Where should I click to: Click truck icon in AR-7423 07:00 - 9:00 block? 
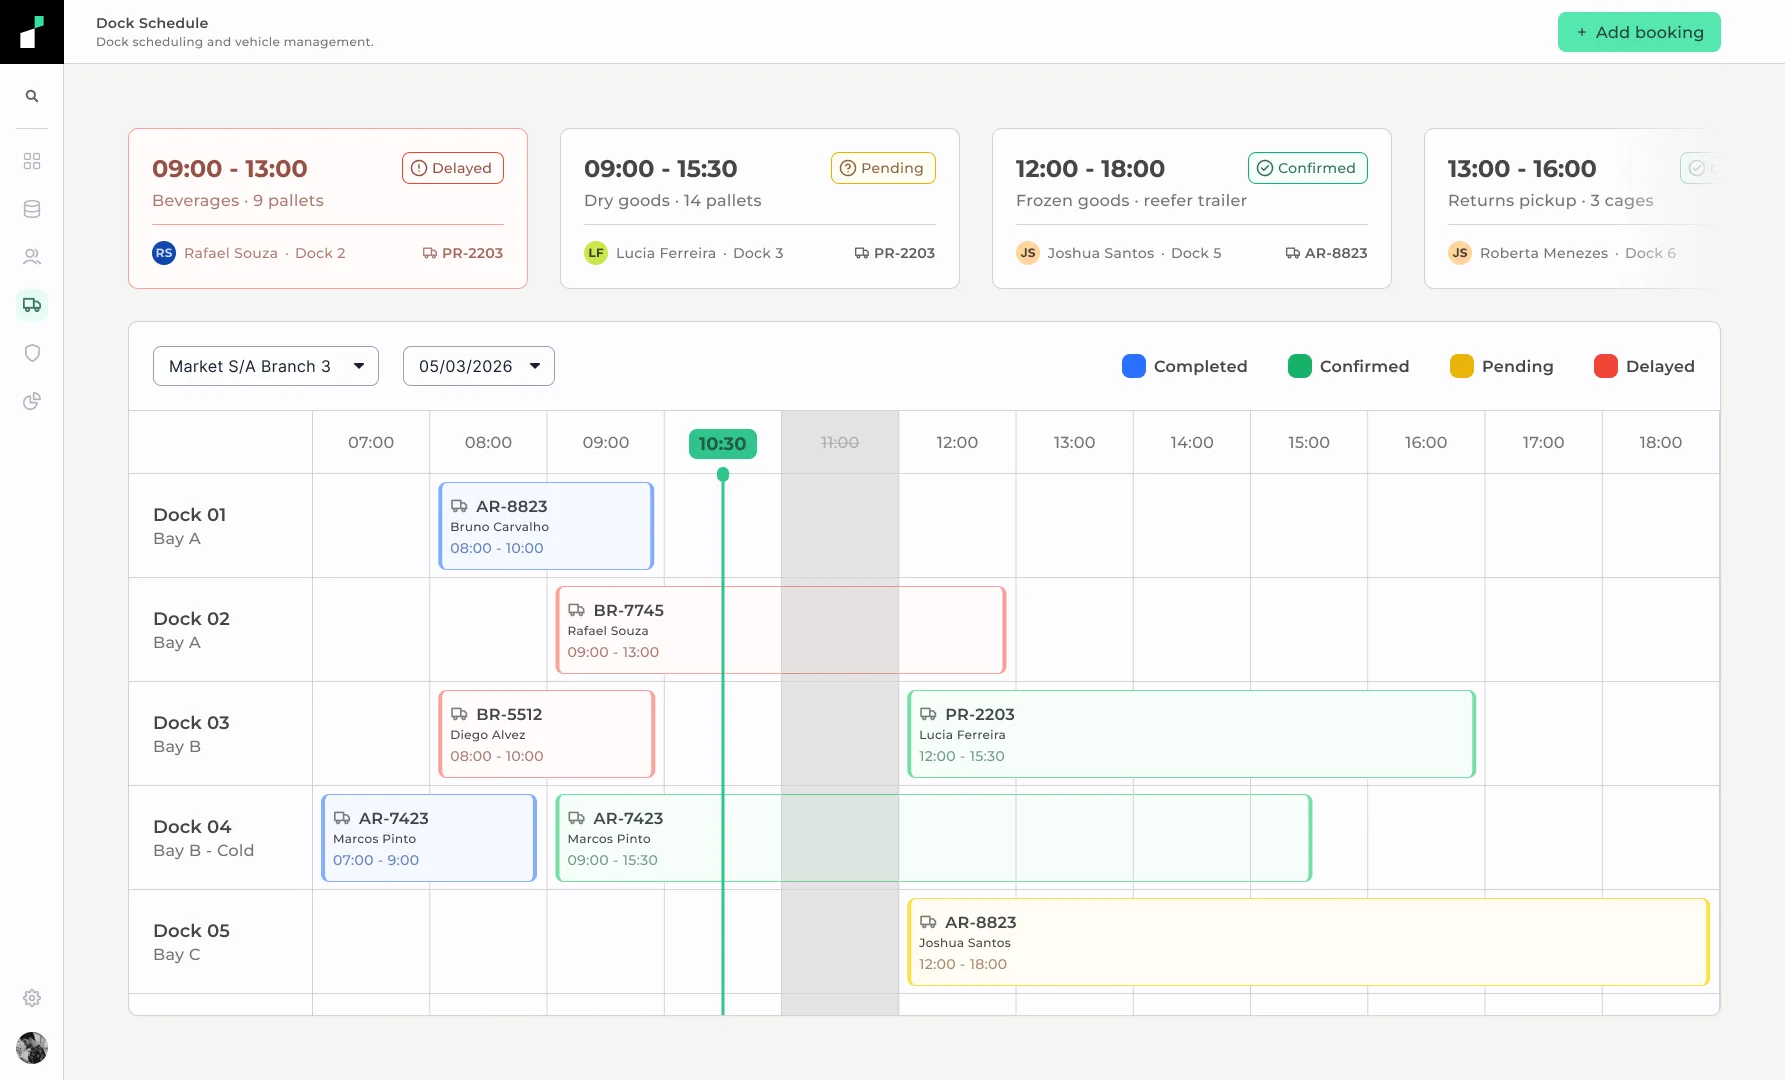pyautogui.click(x=342, y=818)
